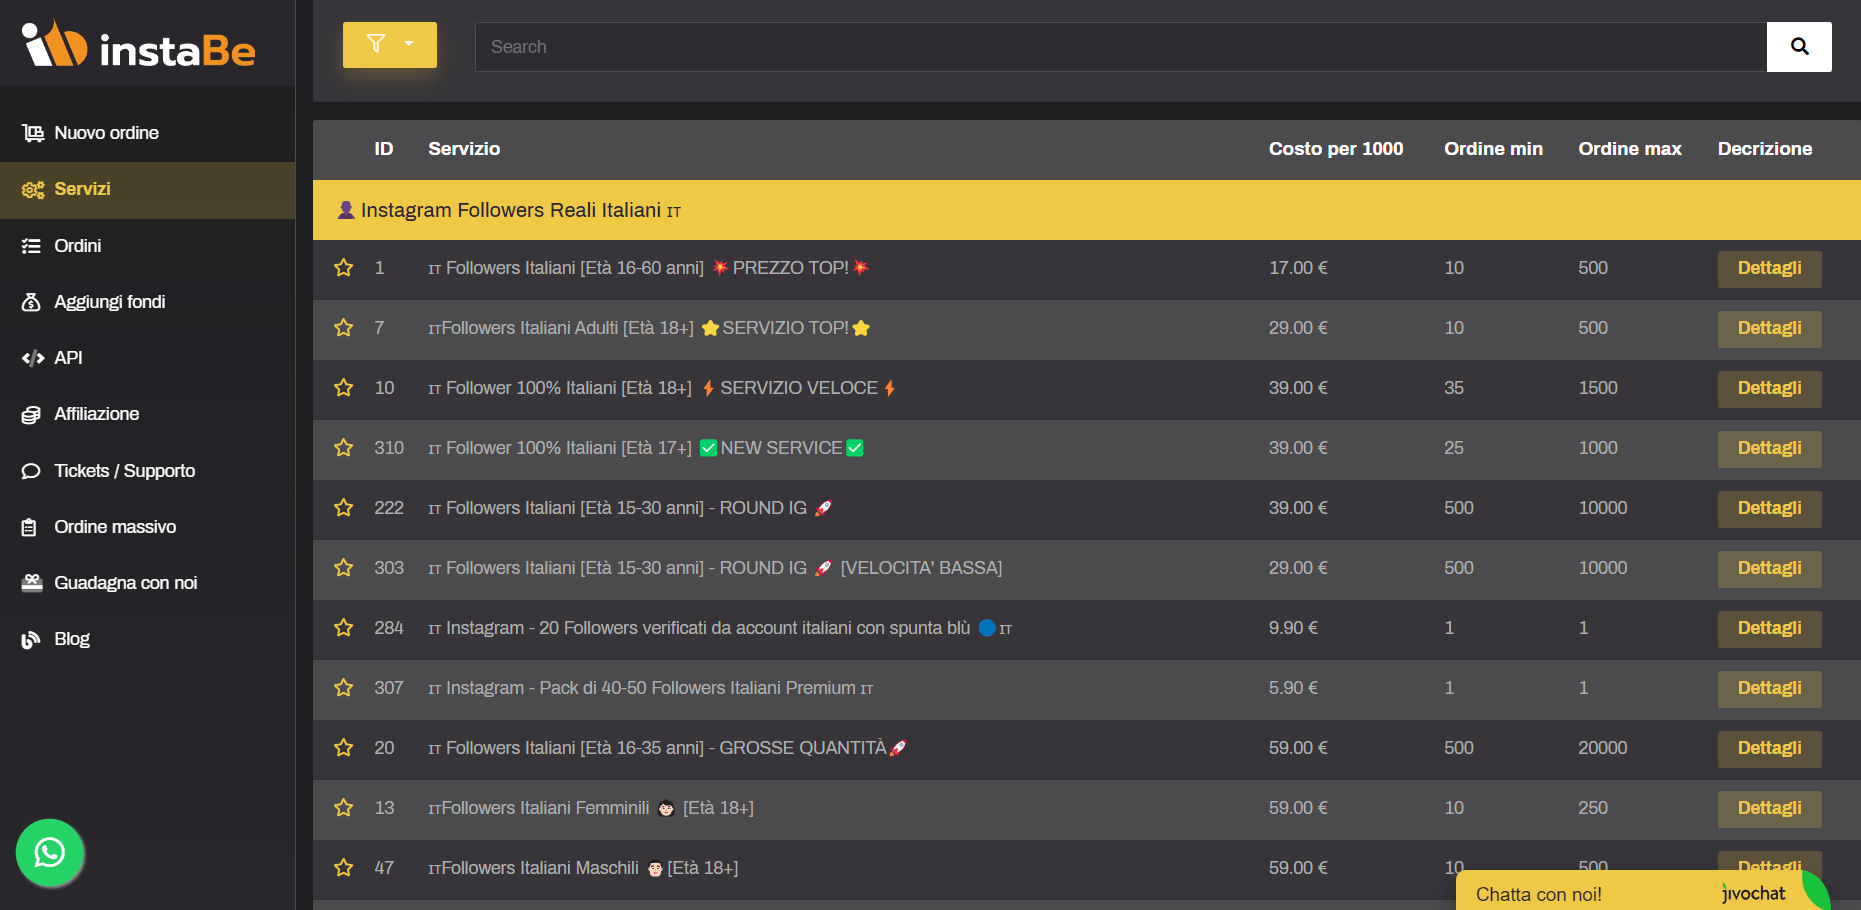Select Ordine massivo in the sidebar
The image size is (1861, 910).
pyautogui.click(x=114, y=527)
